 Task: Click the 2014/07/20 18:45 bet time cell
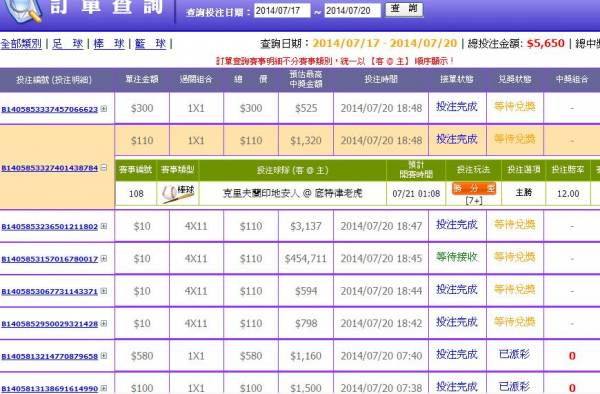[381, 259]
